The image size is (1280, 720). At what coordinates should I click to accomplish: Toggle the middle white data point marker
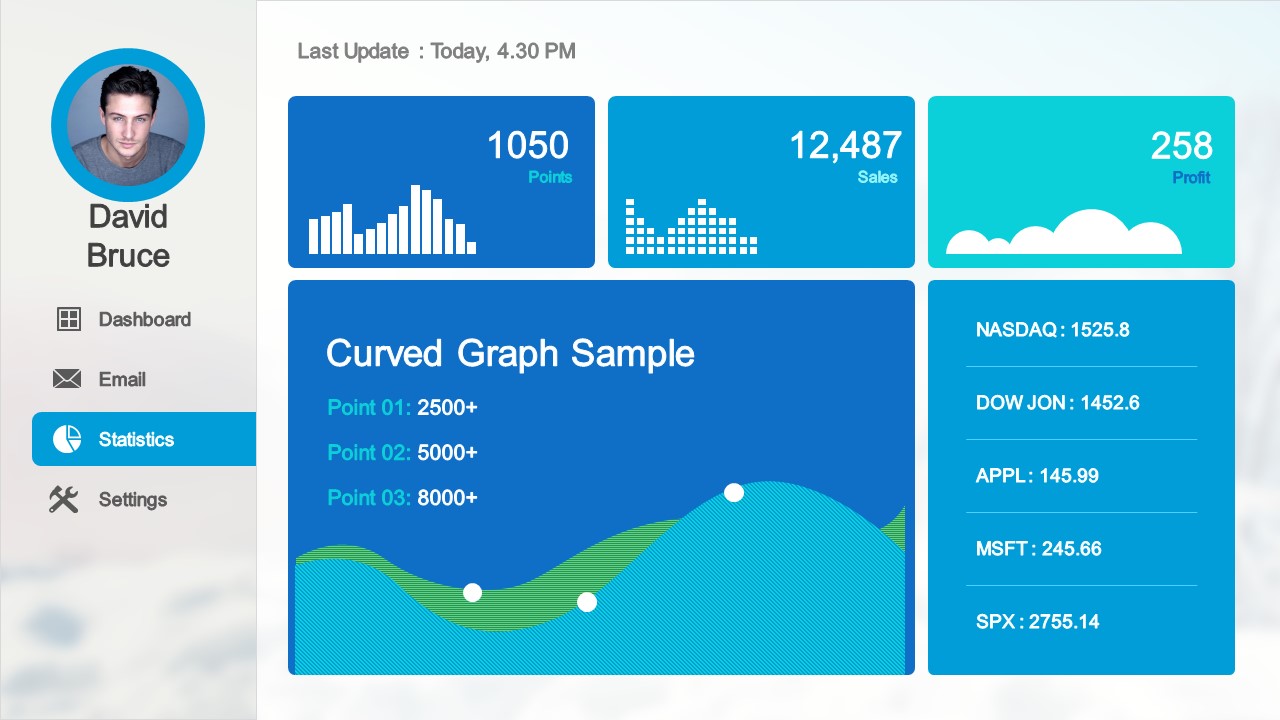pos(587,602)
